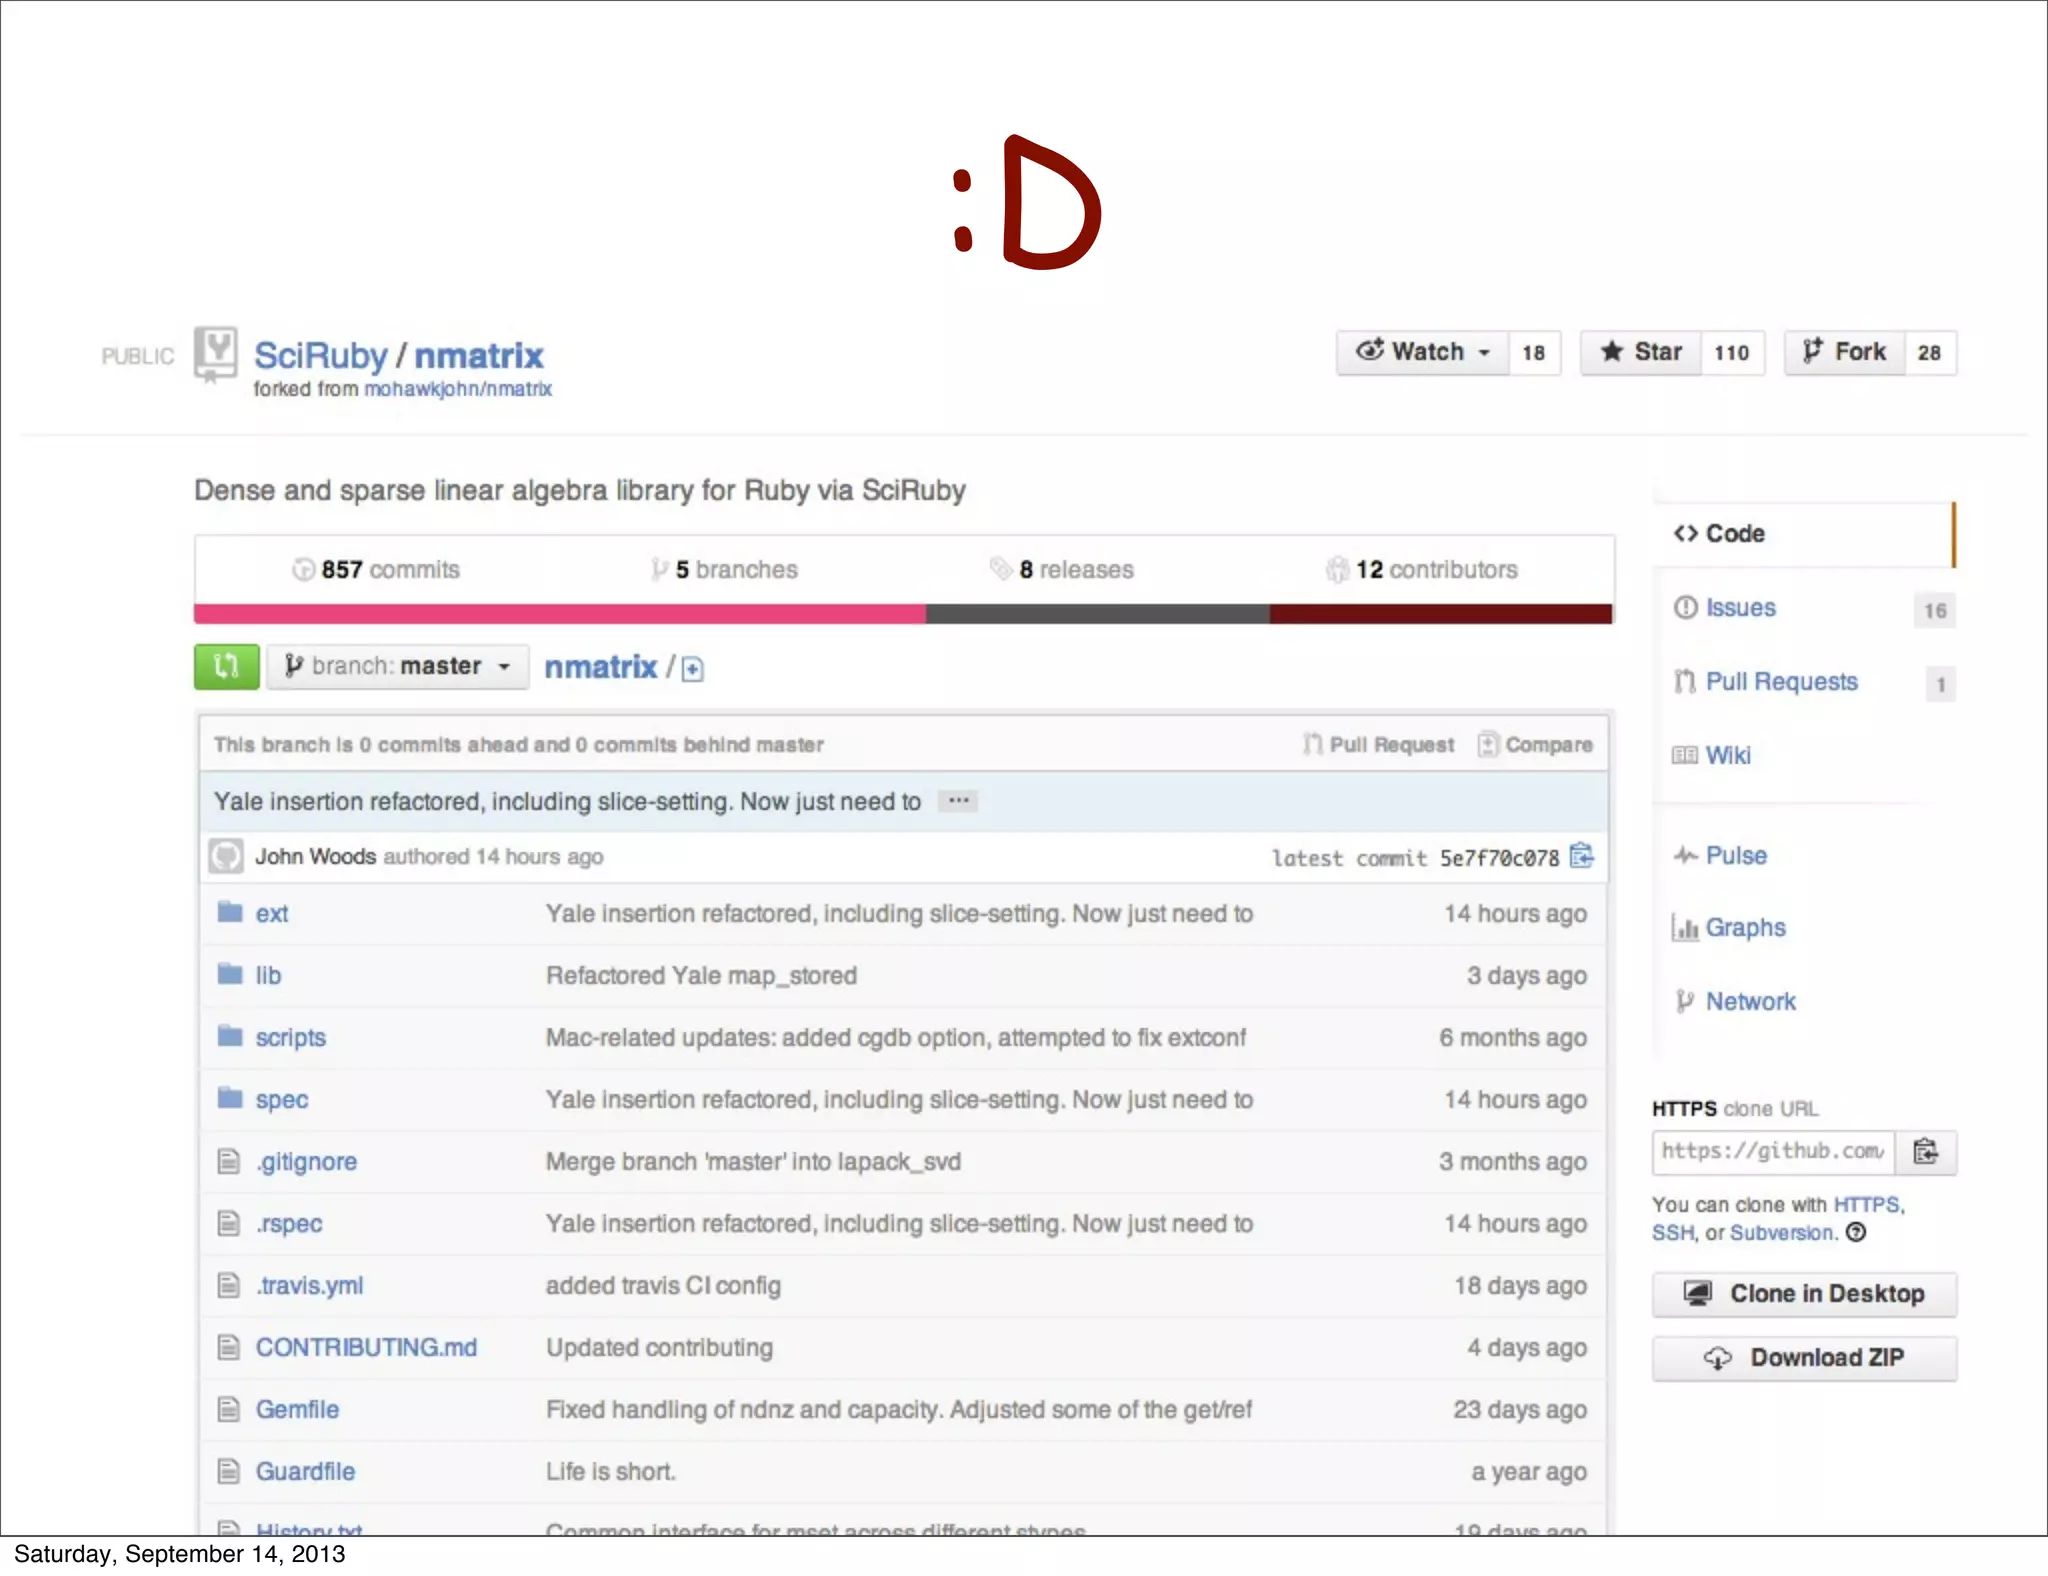Fork the repository with Fork button
The height and width of the screenshot is (1576, 2048).
click(1845, 352)
